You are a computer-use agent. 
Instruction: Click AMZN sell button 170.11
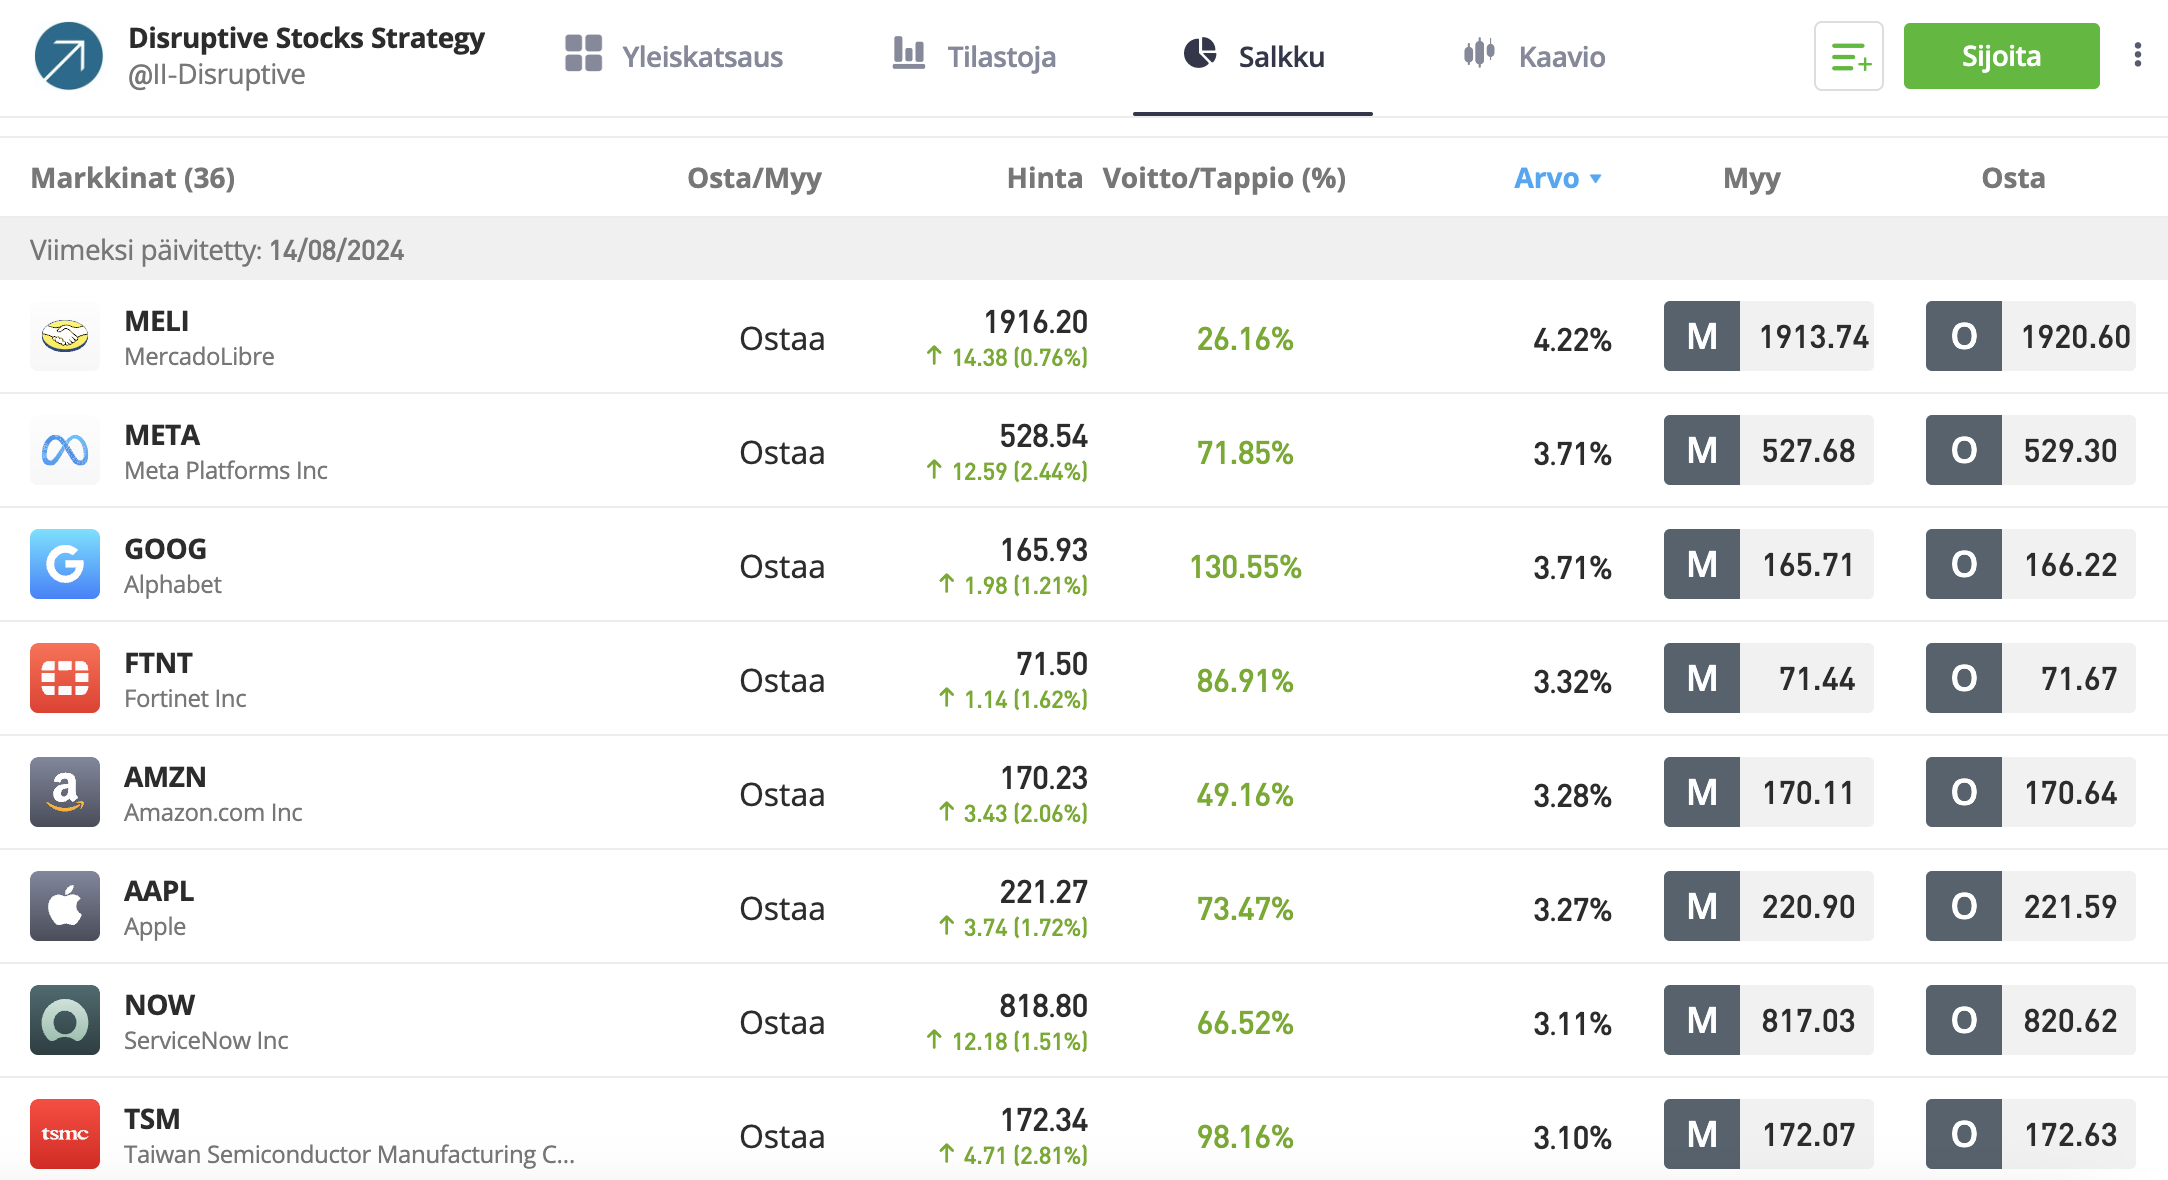tap(1769, 792)
